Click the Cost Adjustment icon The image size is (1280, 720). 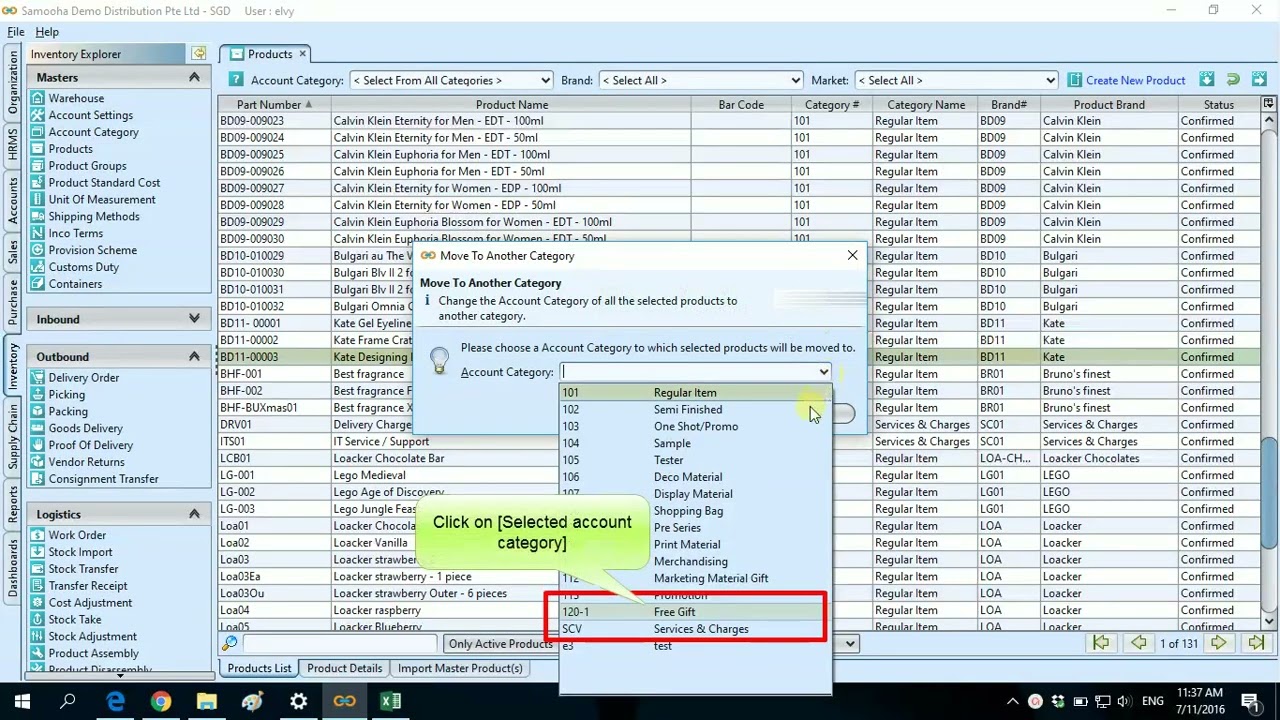coord(37,603)
